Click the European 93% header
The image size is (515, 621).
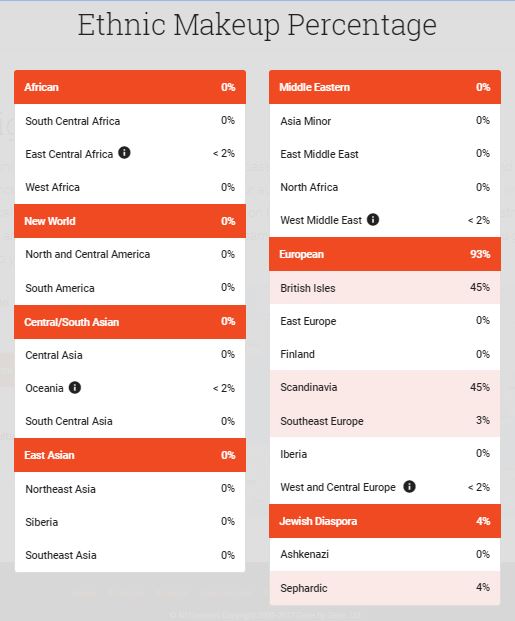385,254
